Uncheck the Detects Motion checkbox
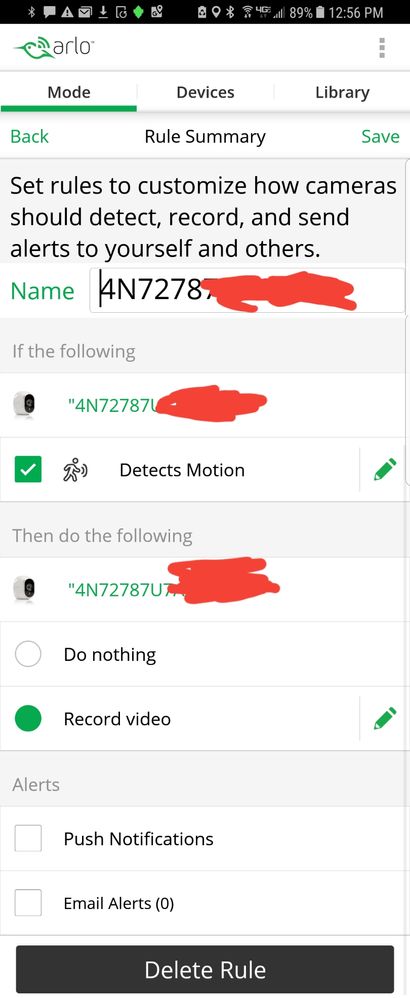This screenshot has width=410, height=998. point(28,470)
